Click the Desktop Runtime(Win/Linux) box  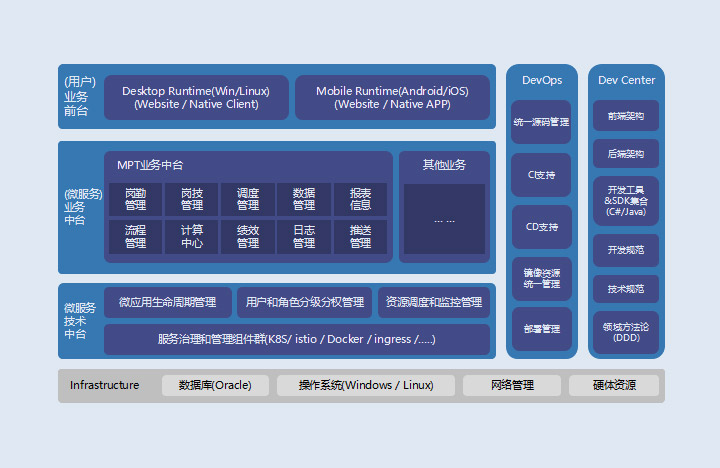pos(196,98)
